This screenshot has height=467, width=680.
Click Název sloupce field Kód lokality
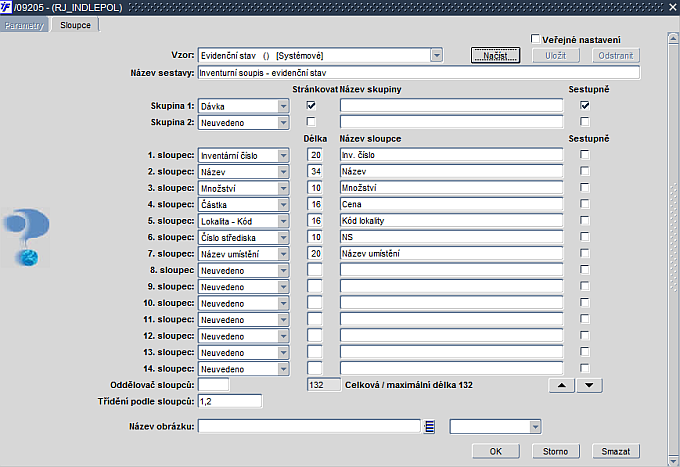pos(451,221)
